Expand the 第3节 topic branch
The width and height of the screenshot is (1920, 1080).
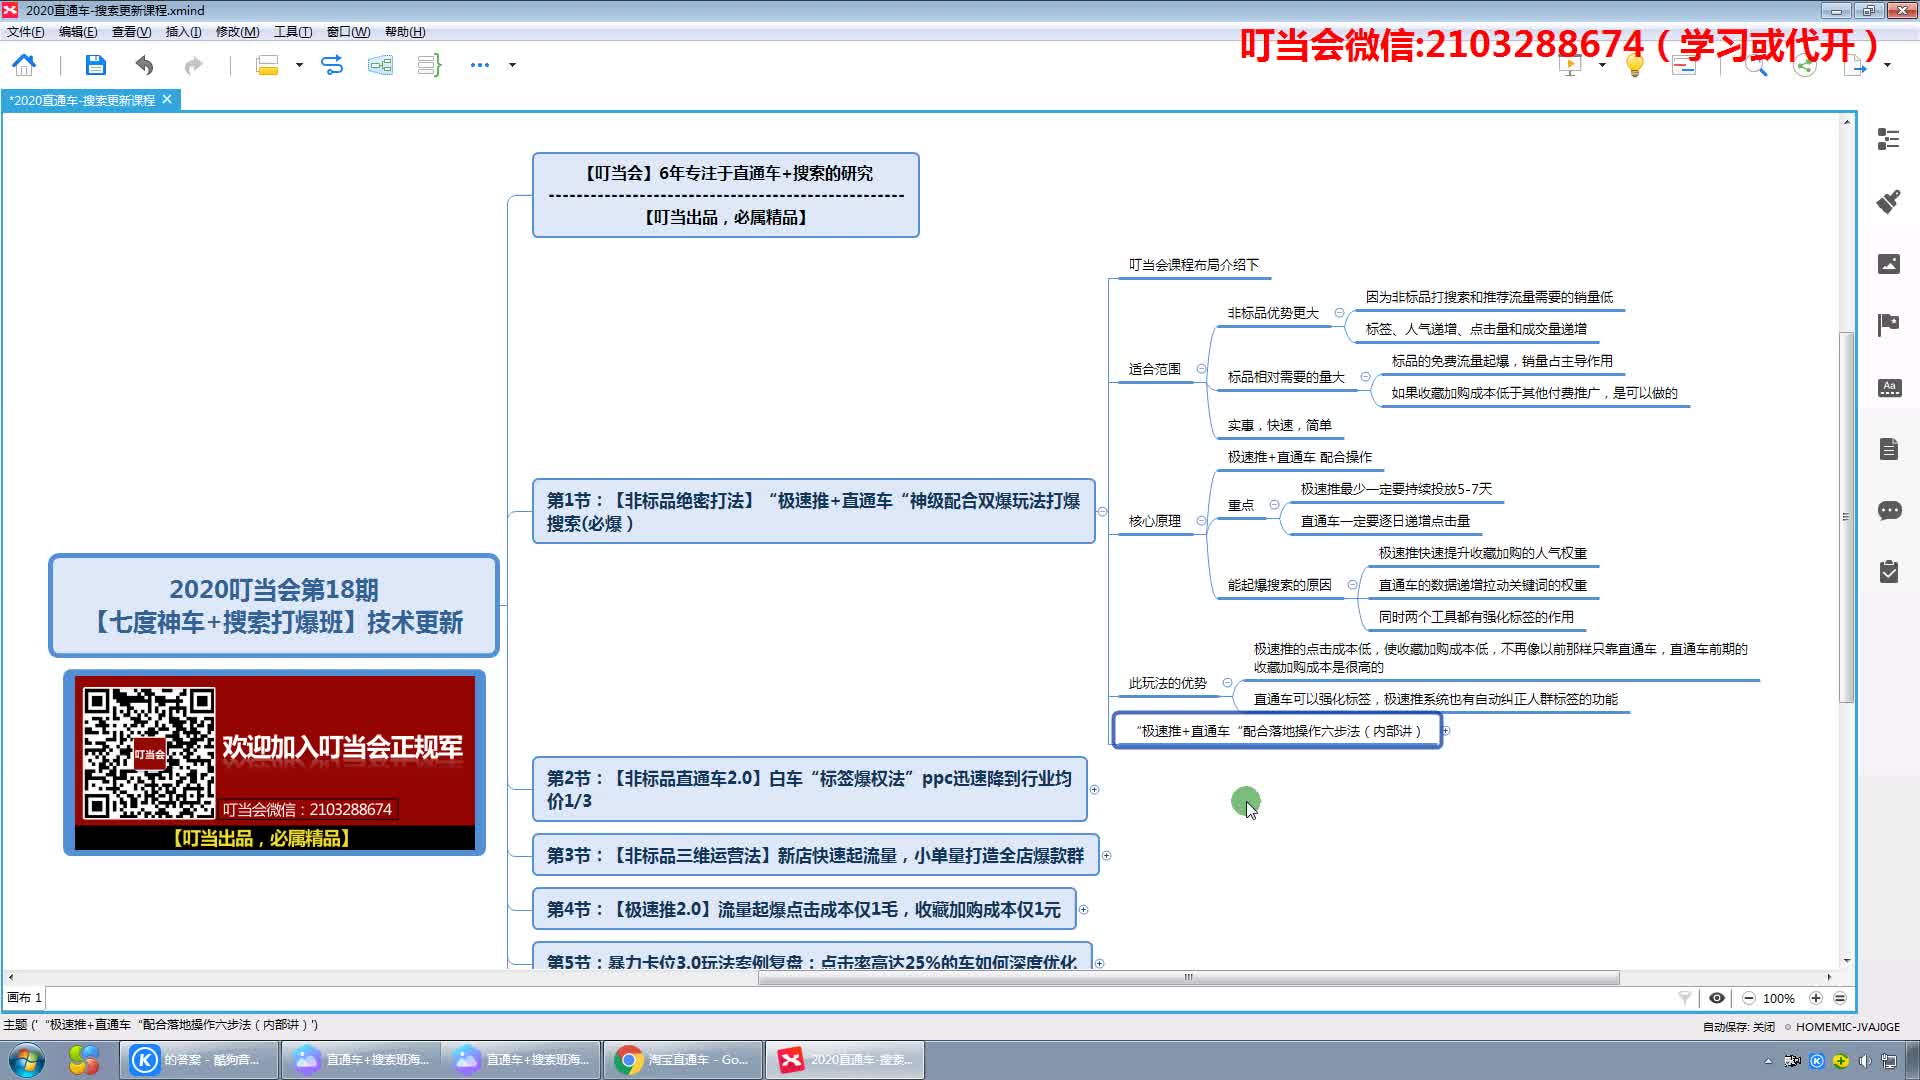point(1106,855)
